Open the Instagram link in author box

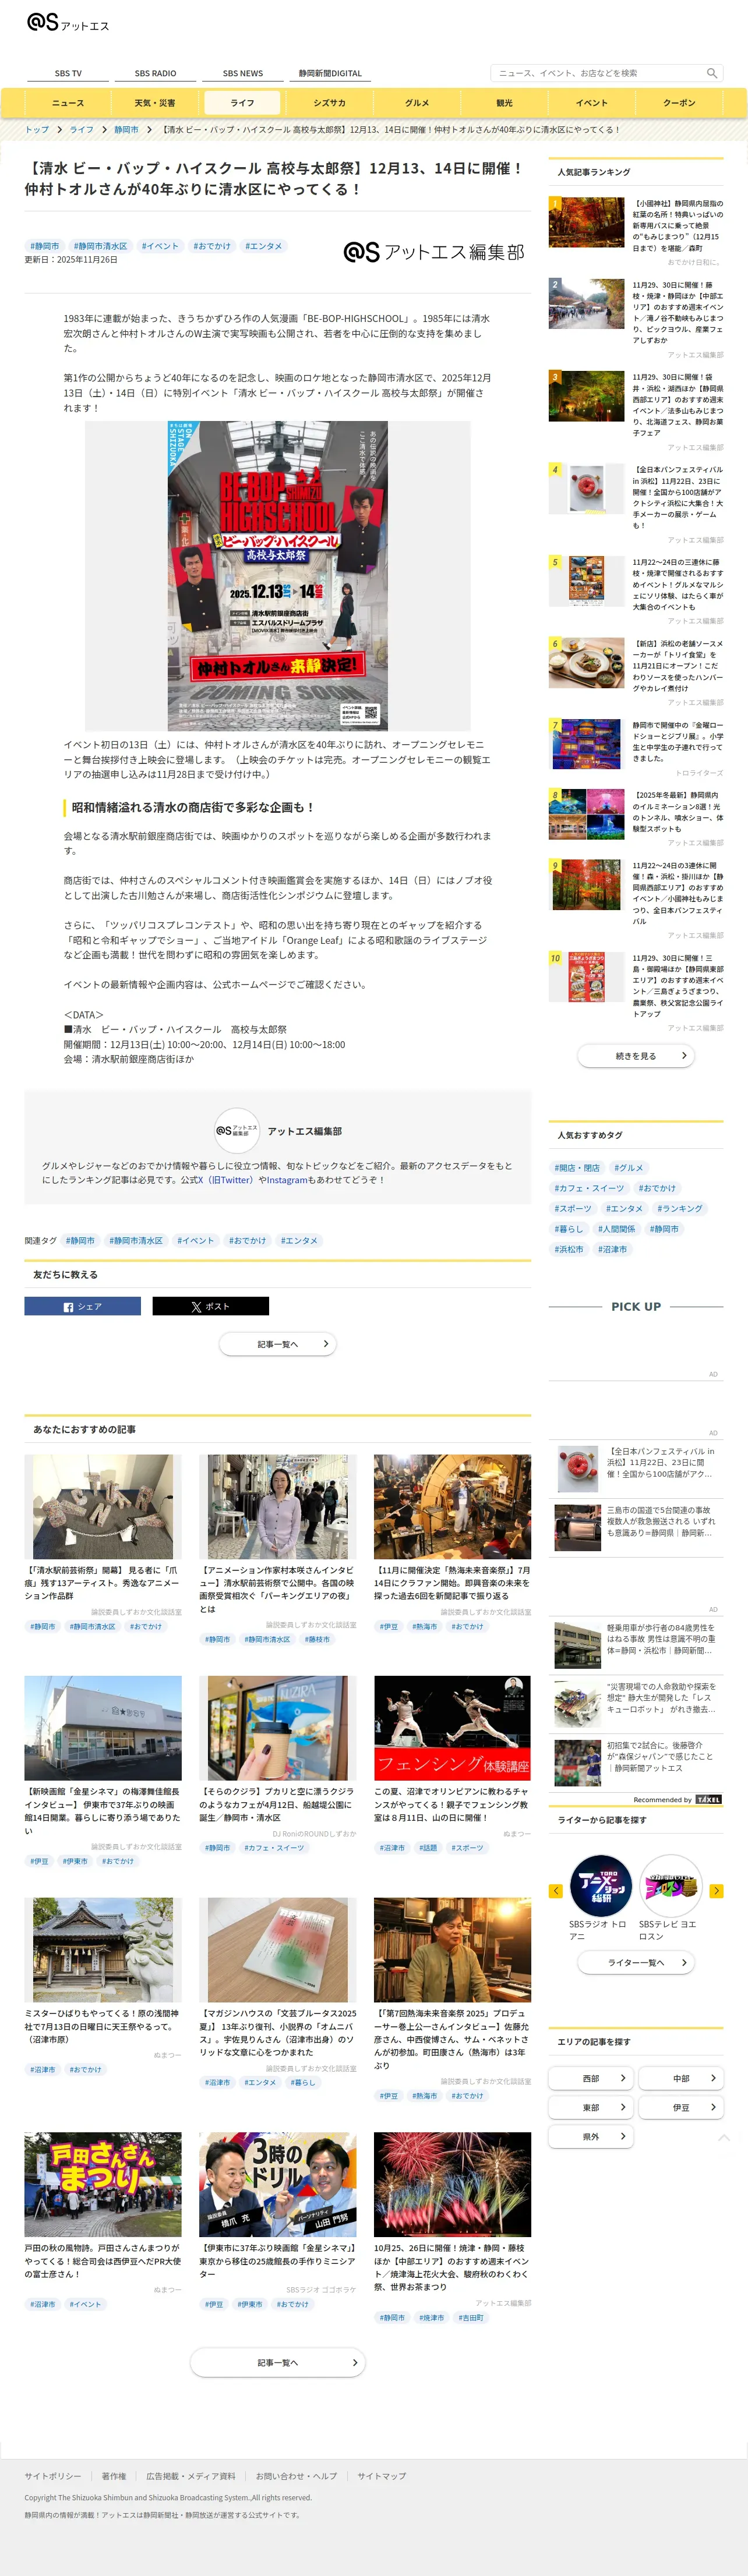(286, 1180)
